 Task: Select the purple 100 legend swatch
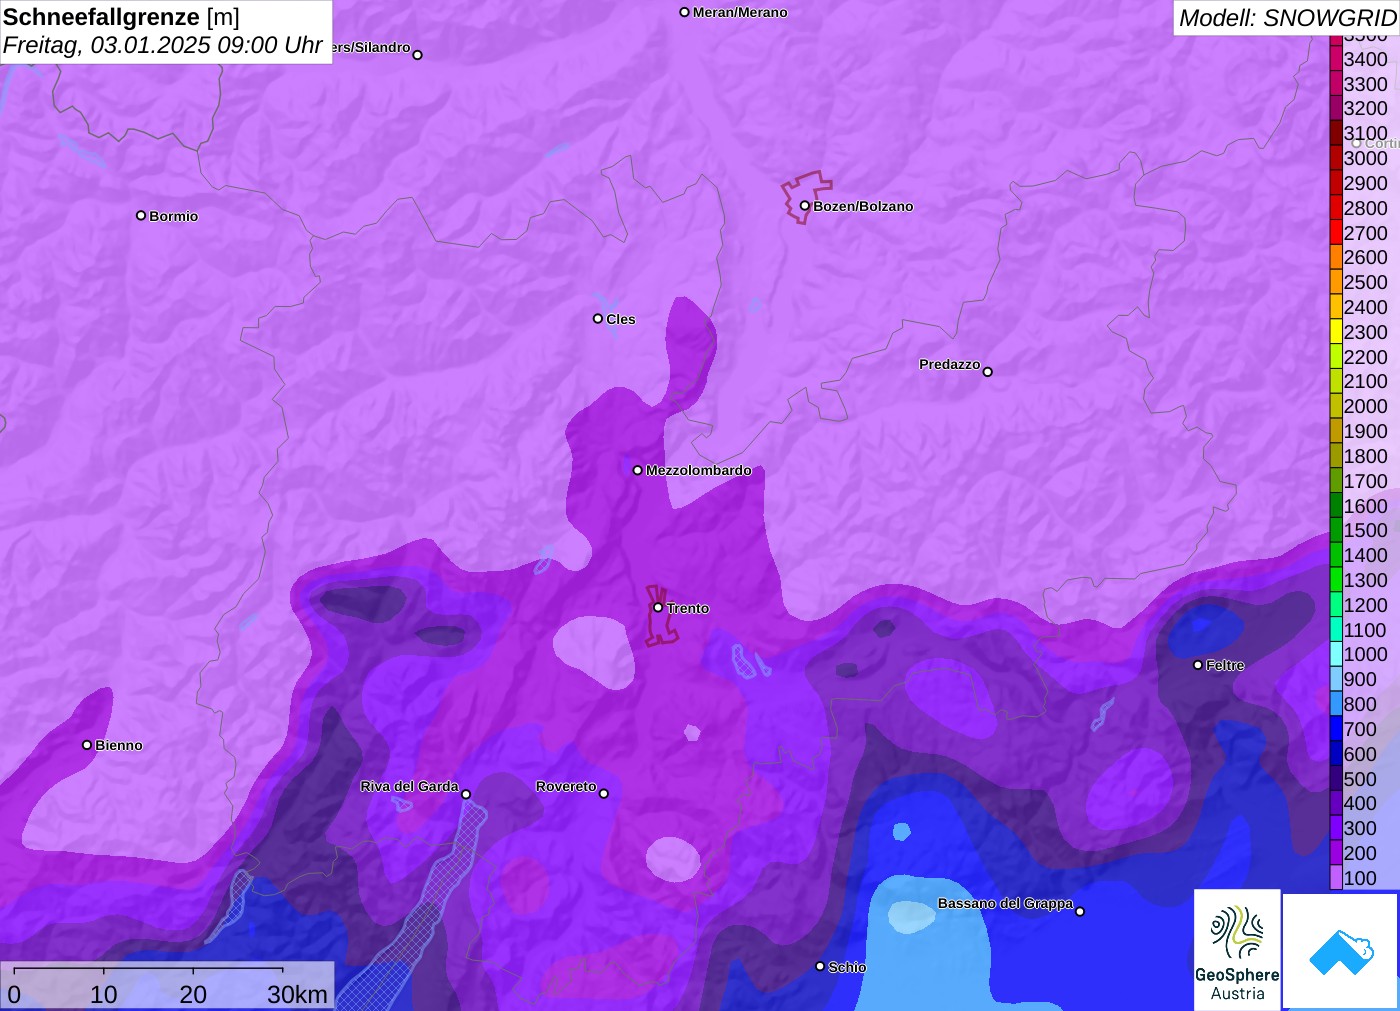click(1336, 878)
